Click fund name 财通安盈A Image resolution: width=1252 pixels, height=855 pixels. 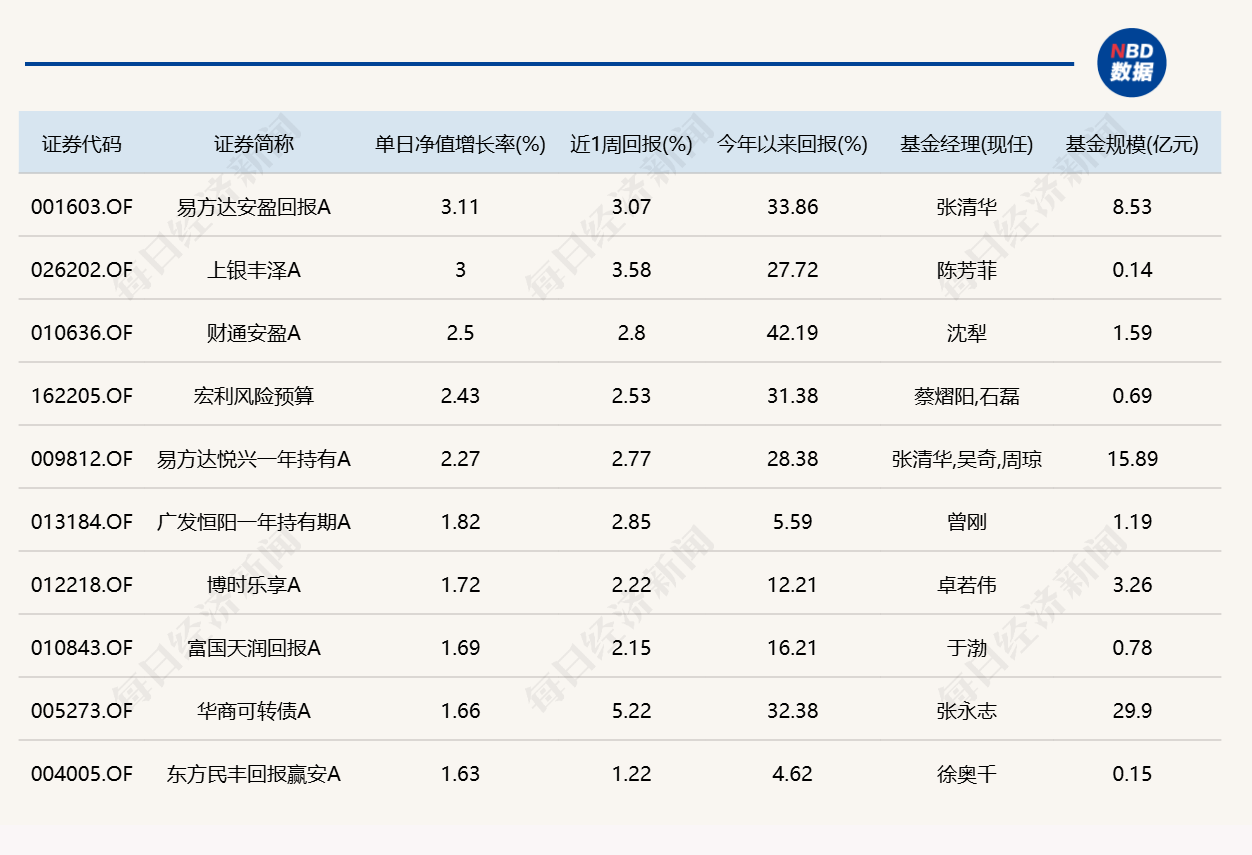[254, 333]
